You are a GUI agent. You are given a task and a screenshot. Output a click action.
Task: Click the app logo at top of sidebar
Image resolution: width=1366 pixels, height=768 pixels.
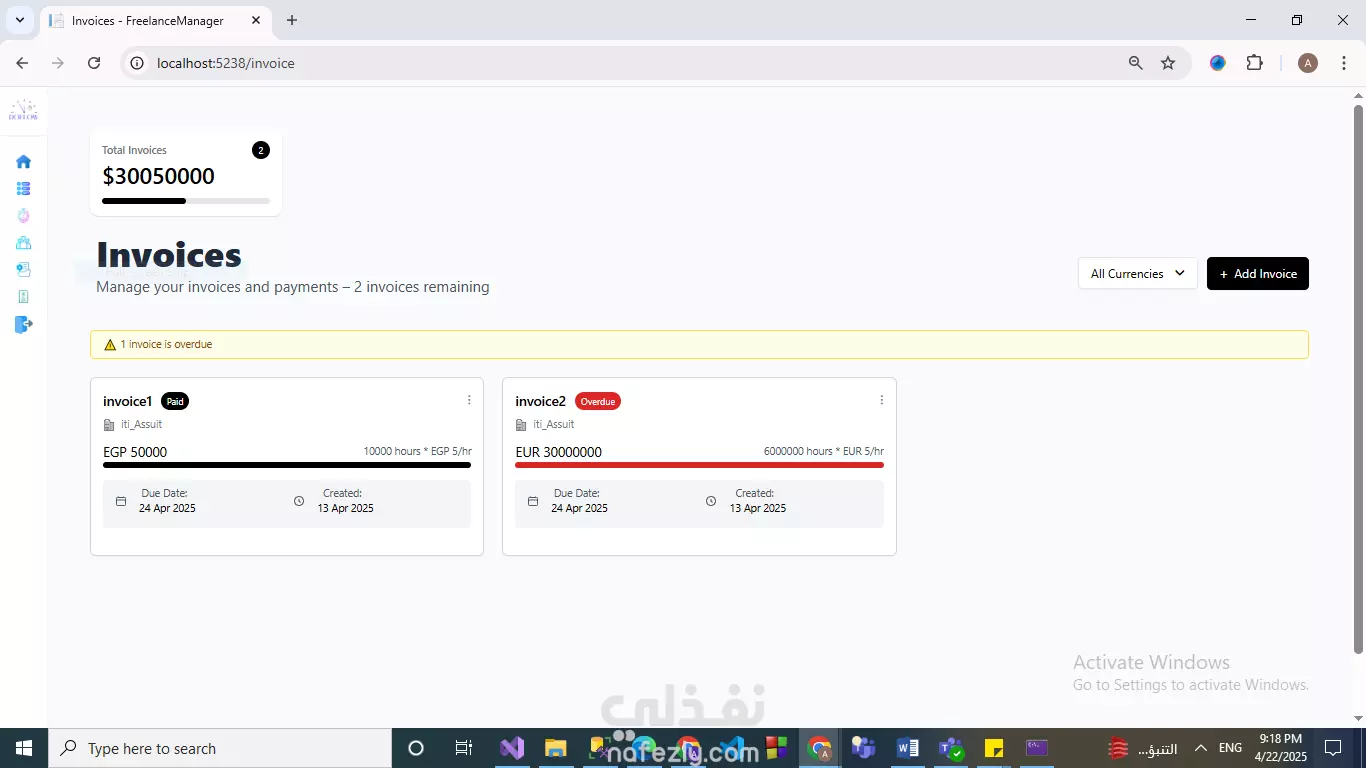coord(23,110)
